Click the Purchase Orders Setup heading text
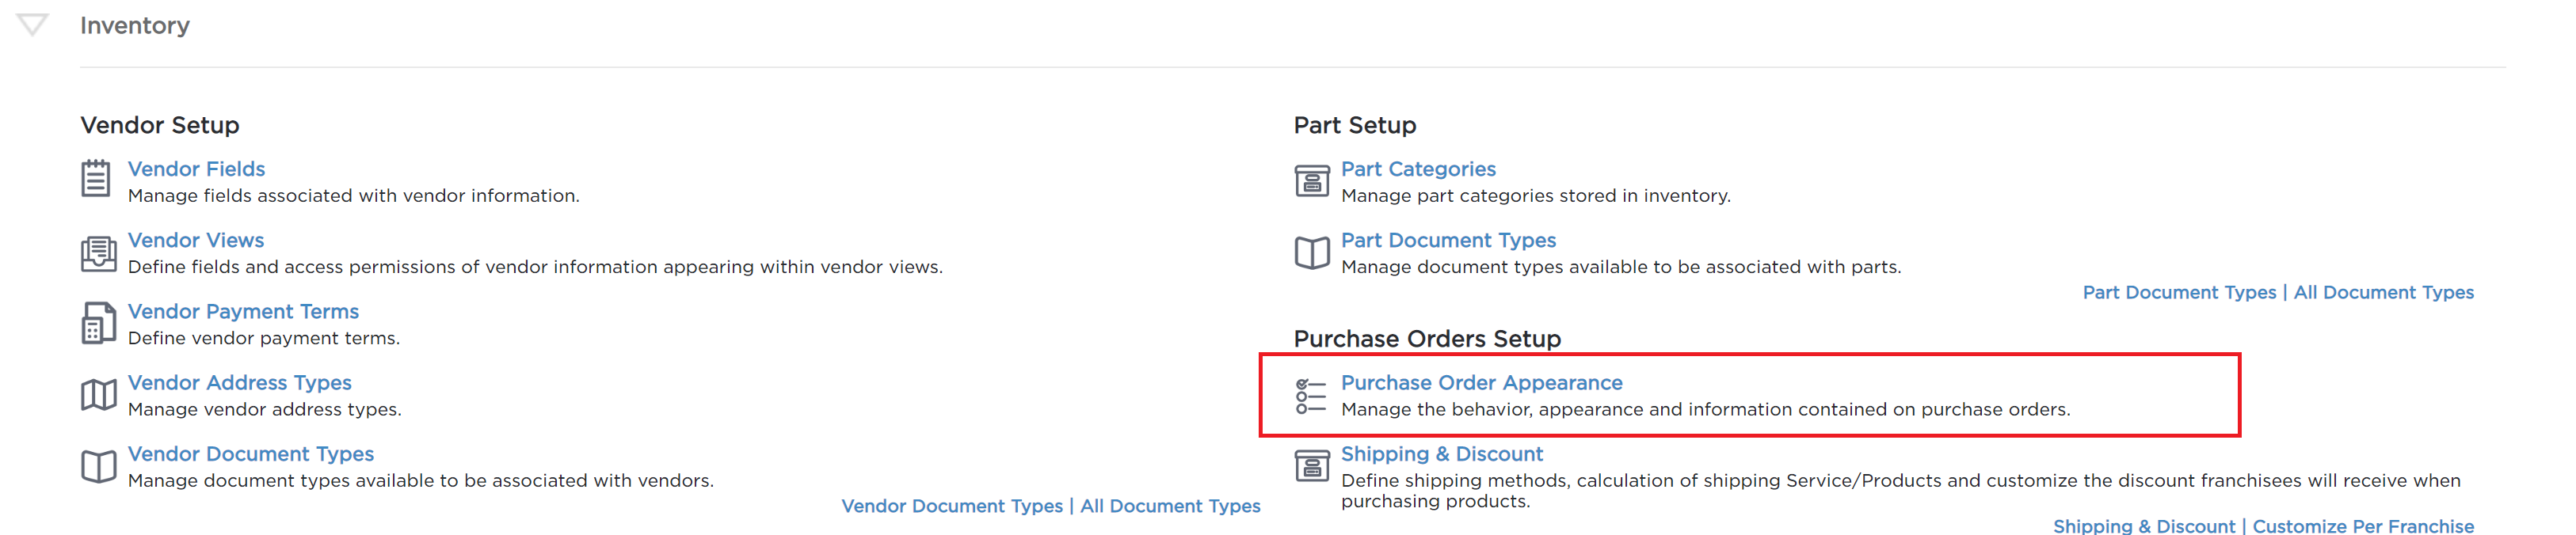This screenshot has height=535, width=2576. click(x=1427, y=338)
